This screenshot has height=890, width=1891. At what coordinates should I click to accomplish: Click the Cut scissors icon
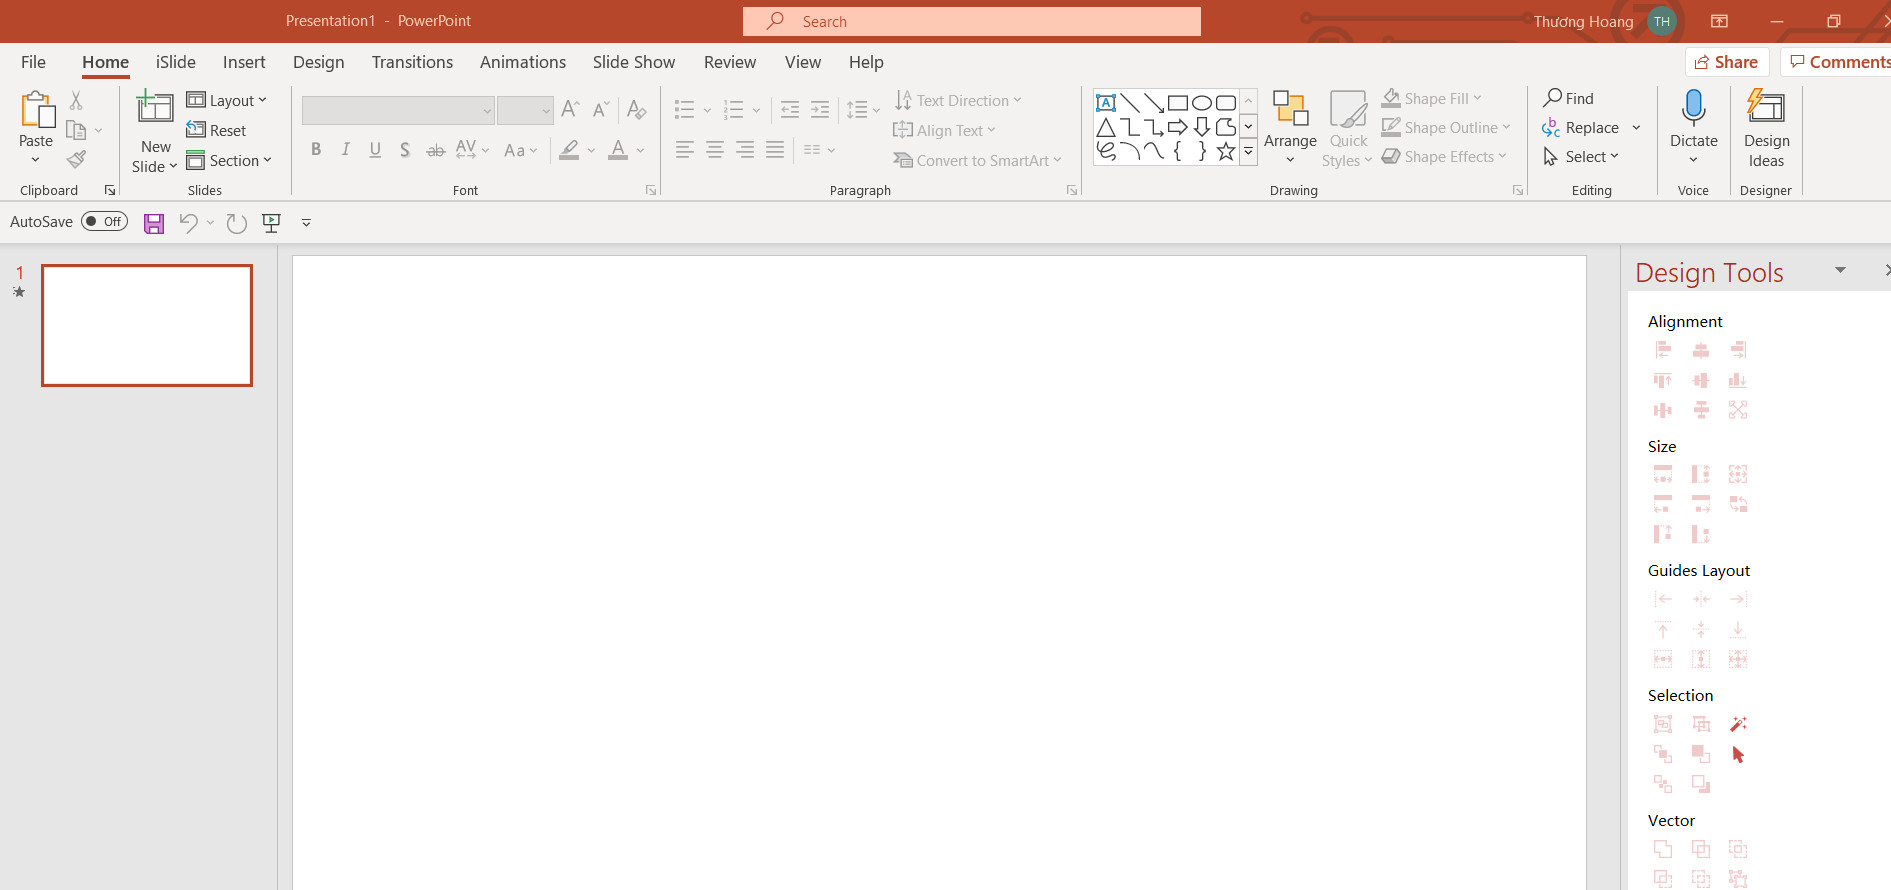[76, 100]
